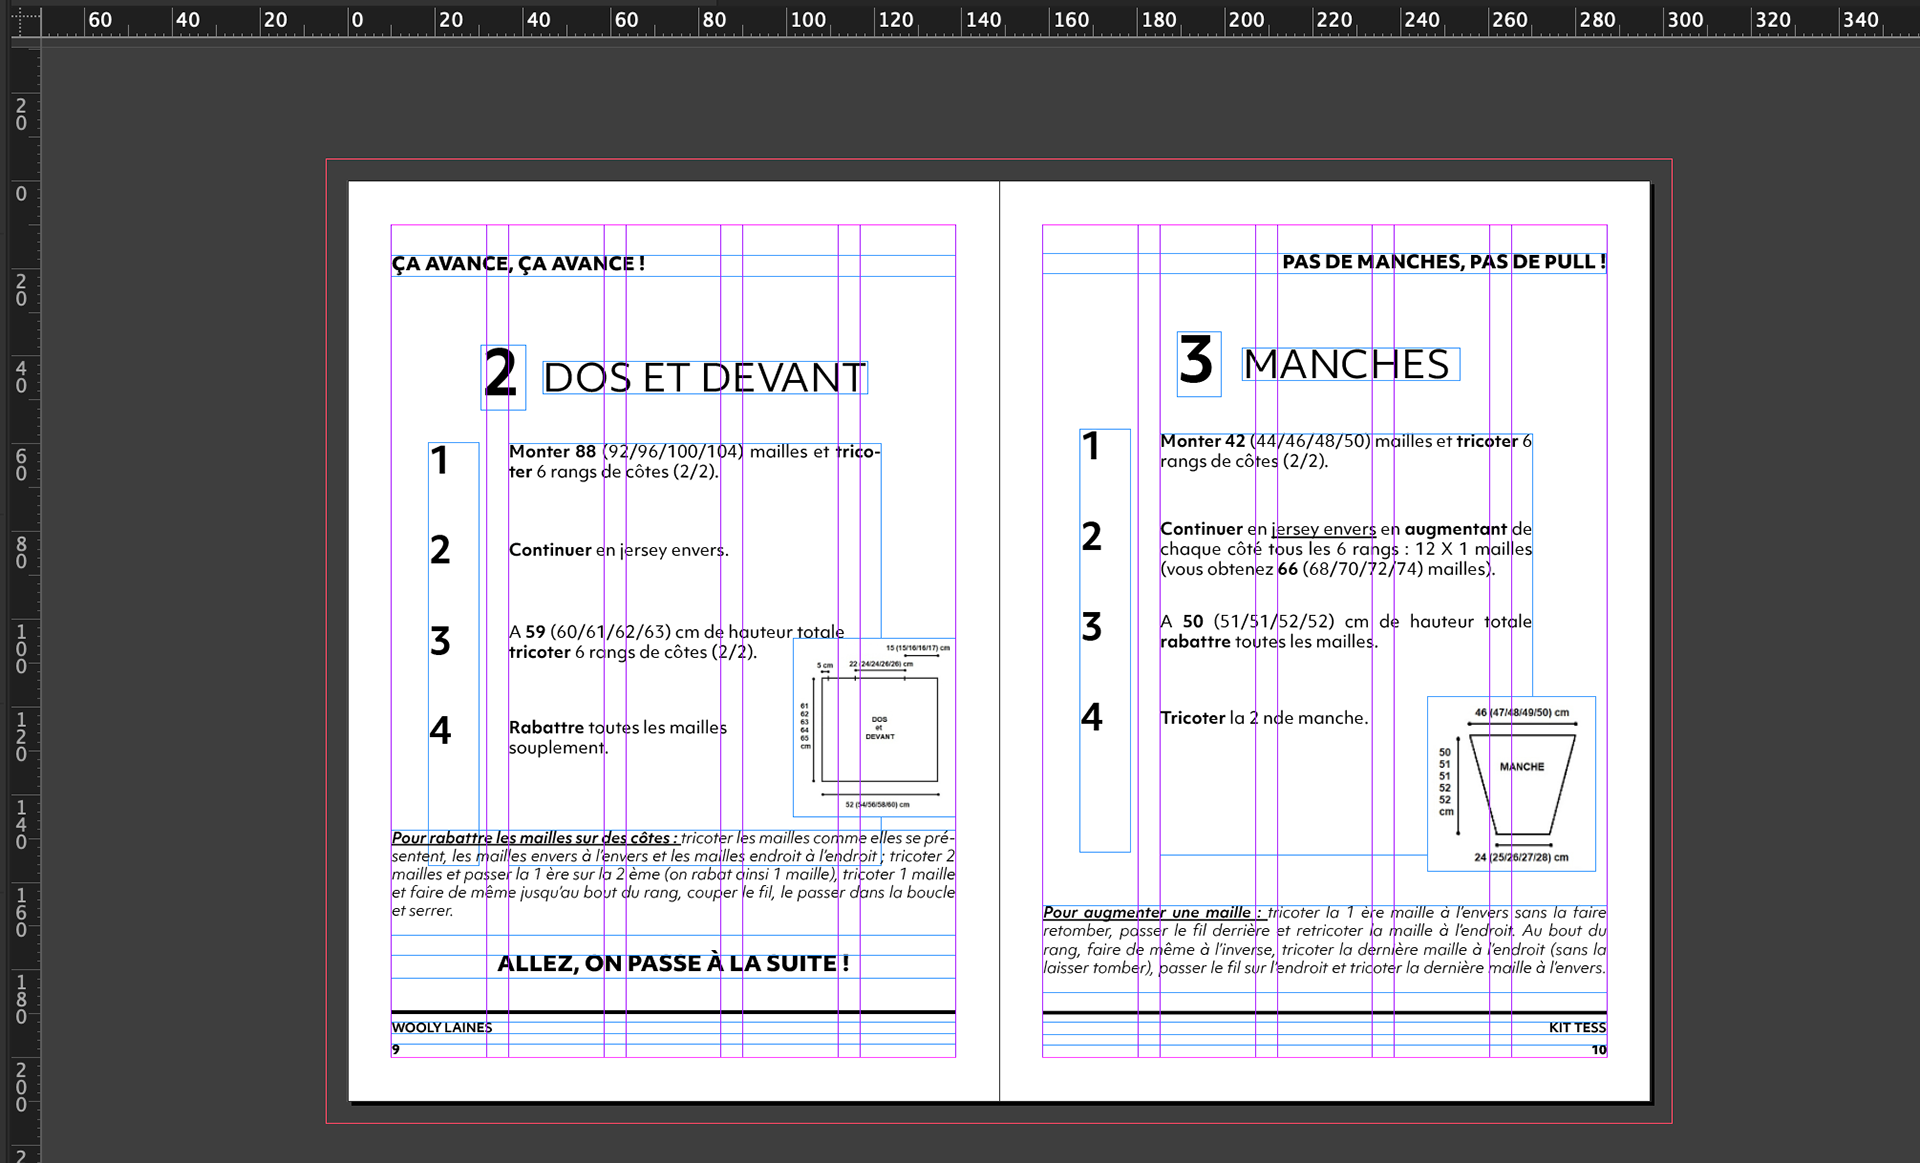The image size is (1920, 1163).
Task: Click "46 (47/48/49/50) cm" diagram label
Action: [x=1521, y=713]
